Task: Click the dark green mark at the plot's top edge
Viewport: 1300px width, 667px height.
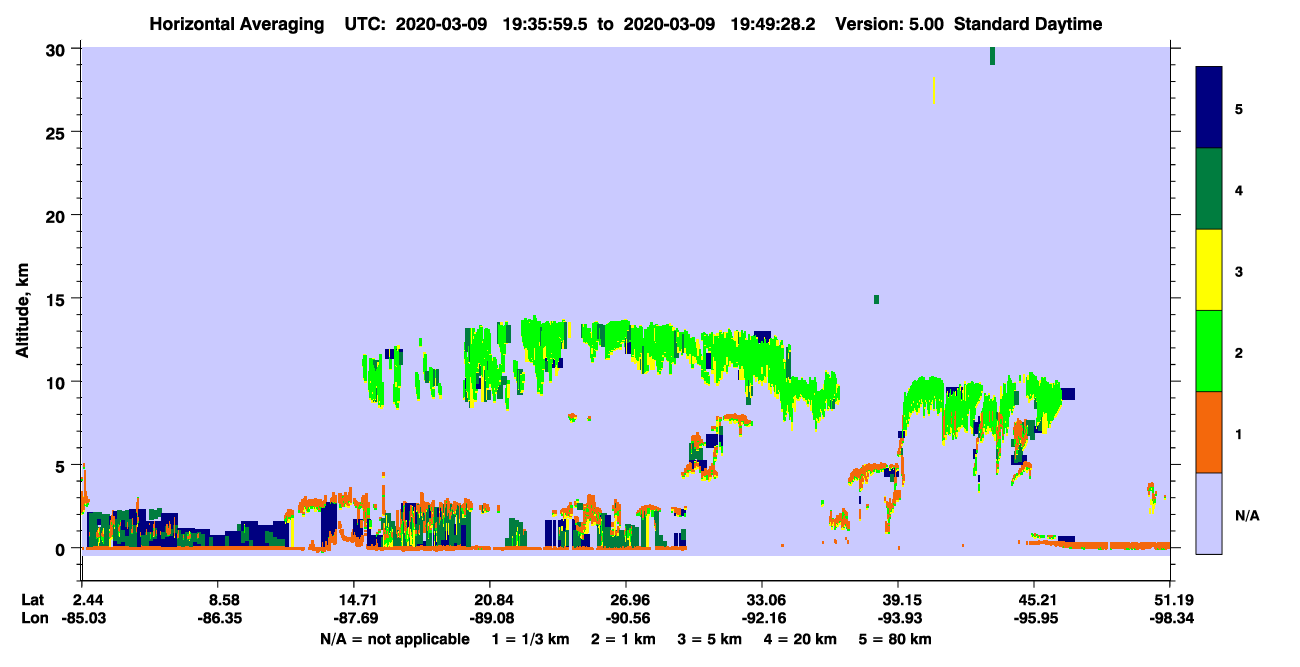Action: click(x=992, y=56)
